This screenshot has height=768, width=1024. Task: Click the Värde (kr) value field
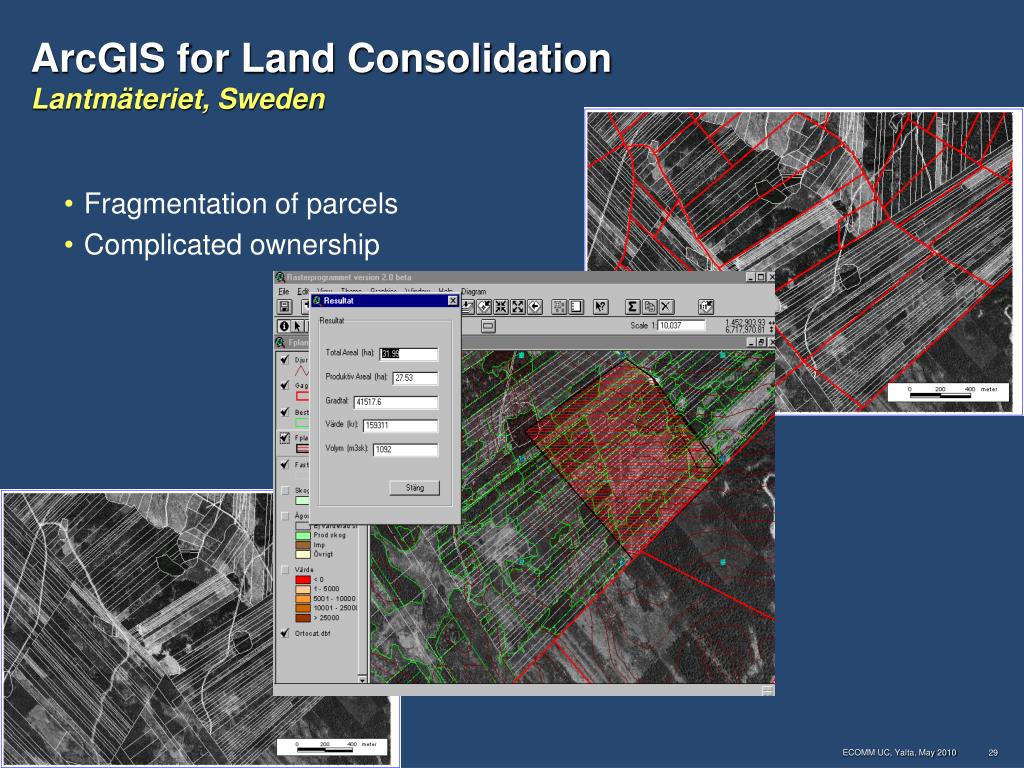(400, 426)
